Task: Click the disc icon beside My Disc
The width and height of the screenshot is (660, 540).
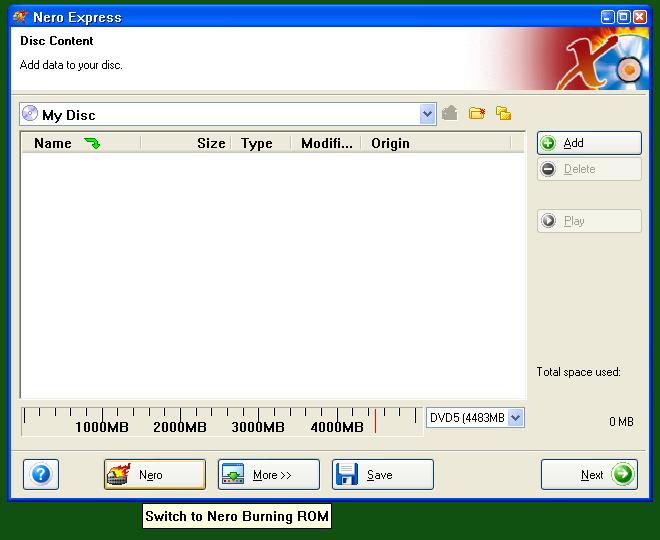Action: point(29,114)
